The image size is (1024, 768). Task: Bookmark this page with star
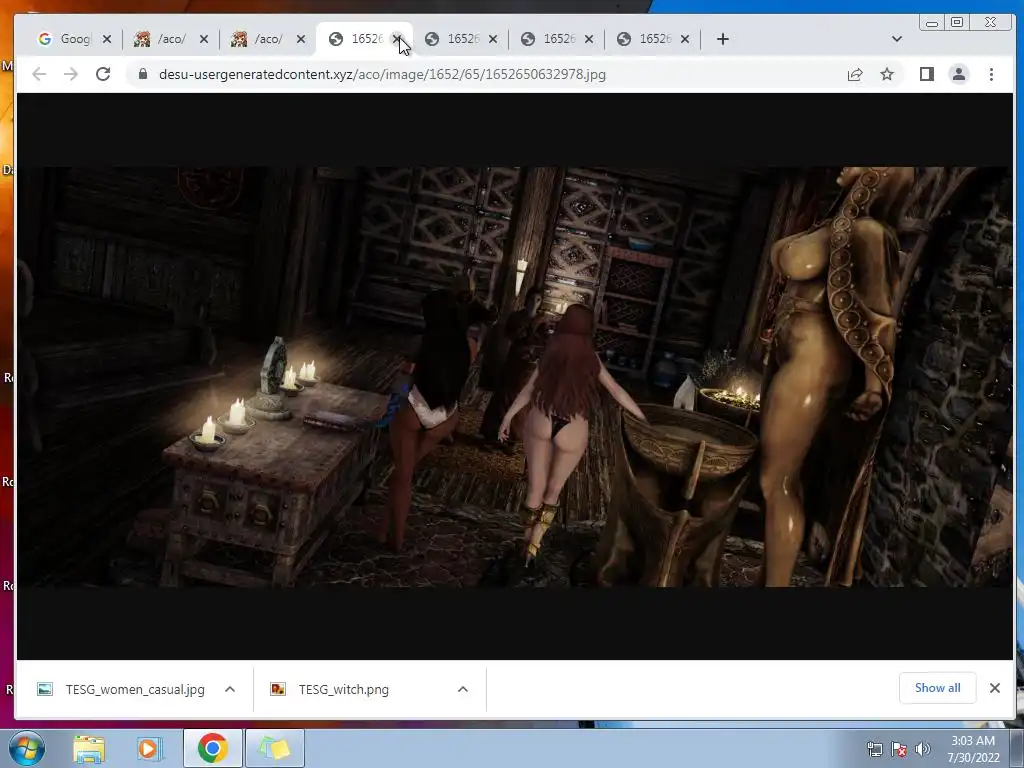pyautogui.click(x=887, y=74)
